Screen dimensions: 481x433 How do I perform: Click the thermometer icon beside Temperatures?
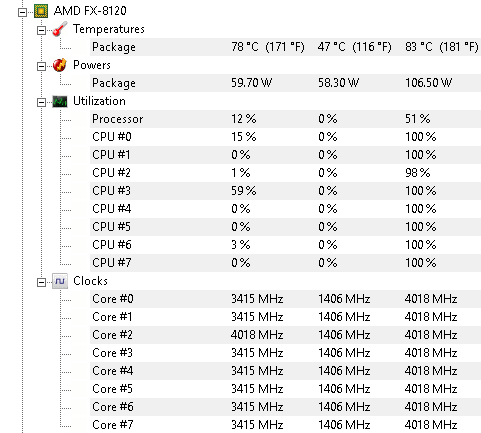pyautogui.click(x=60, y=29)
